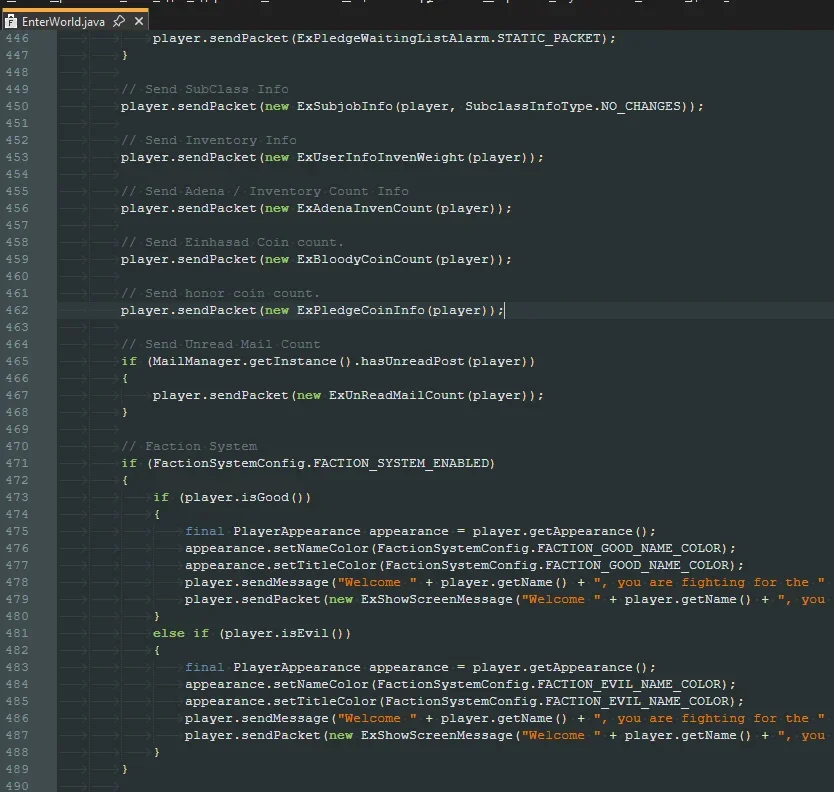Viewport: 834px width, 792px height.
Task: Click ExShowScreenMessage on line 487
Action: 436,736
